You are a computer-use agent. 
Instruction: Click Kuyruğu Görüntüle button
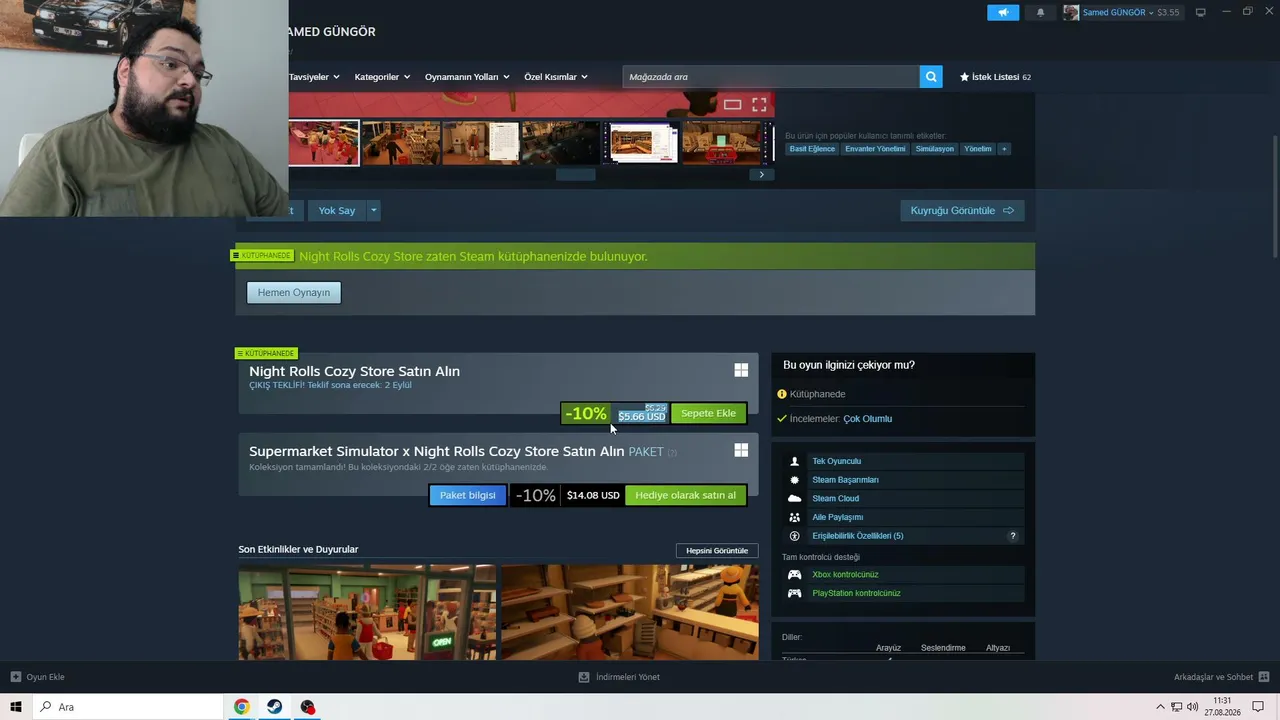(962, 210)
